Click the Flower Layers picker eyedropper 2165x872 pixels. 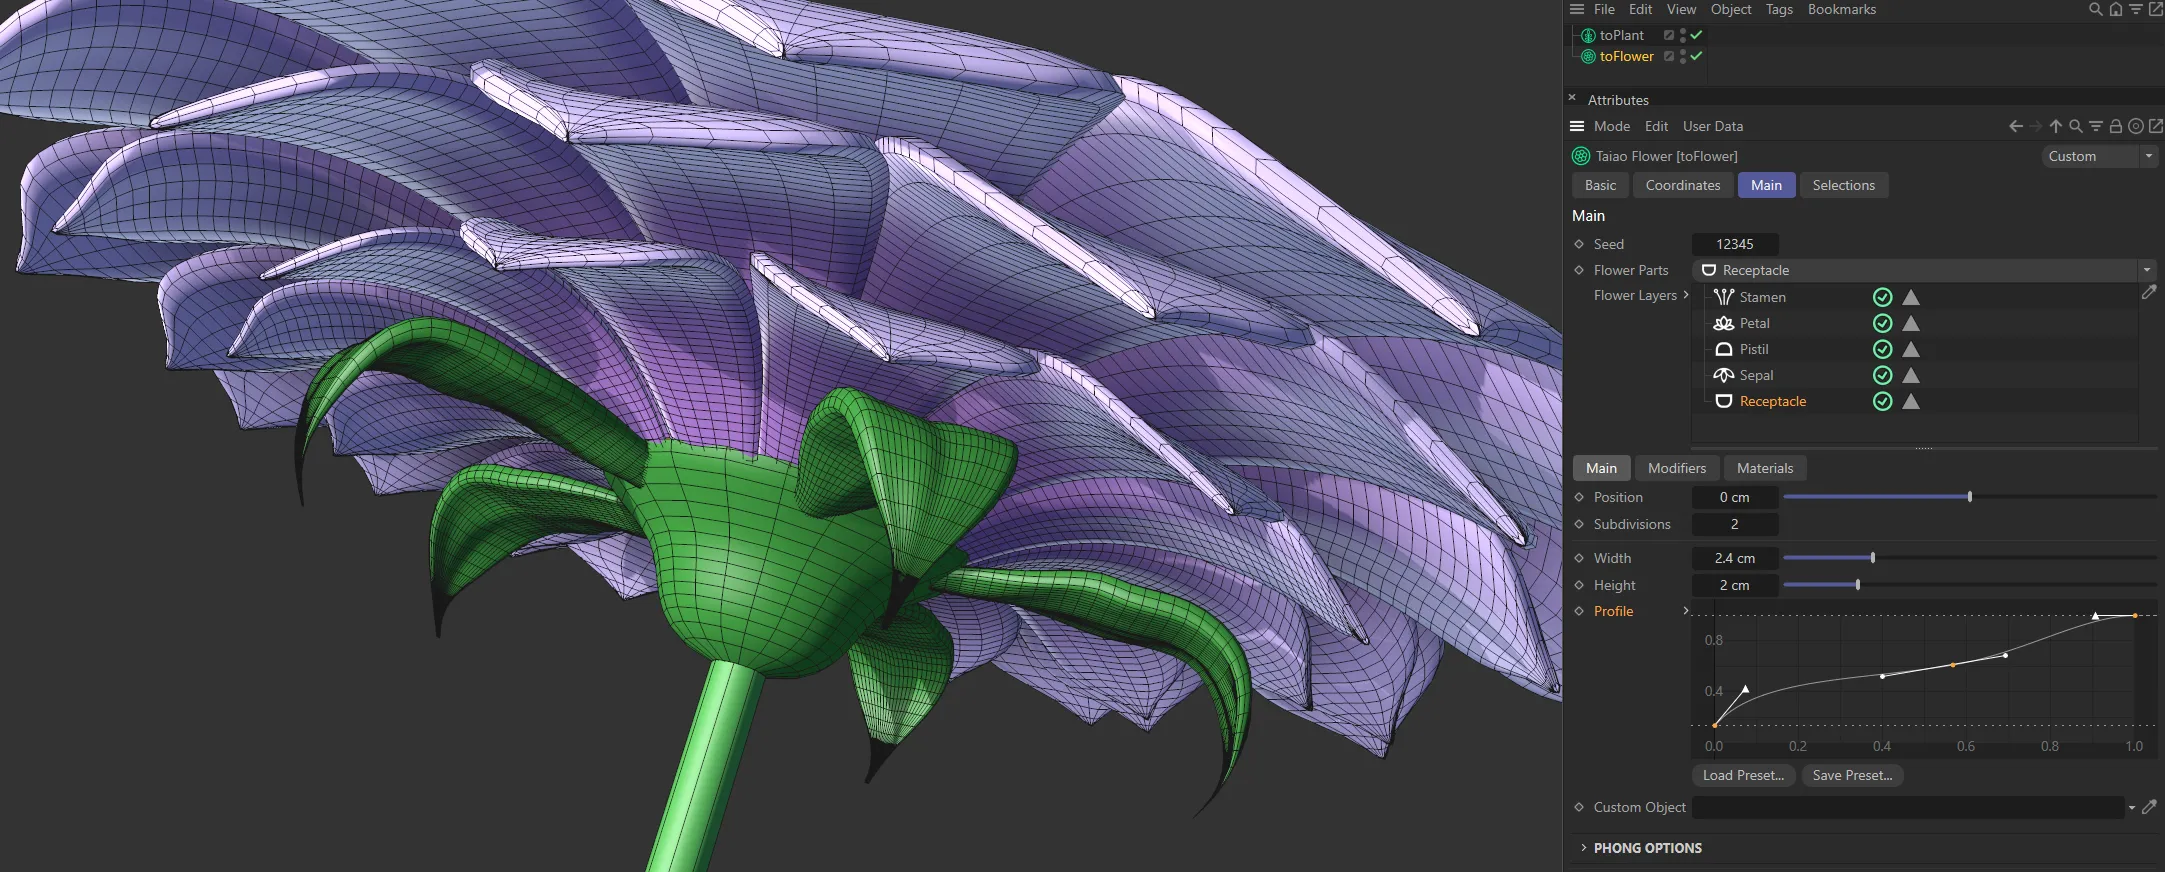coord(2149,292)
